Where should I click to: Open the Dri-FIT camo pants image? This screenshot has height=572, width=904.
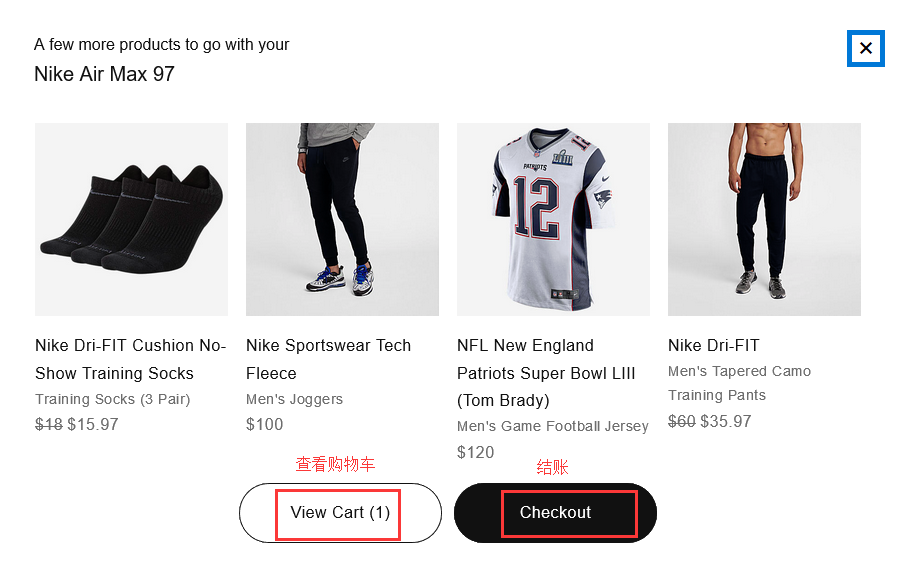point(764,219)
